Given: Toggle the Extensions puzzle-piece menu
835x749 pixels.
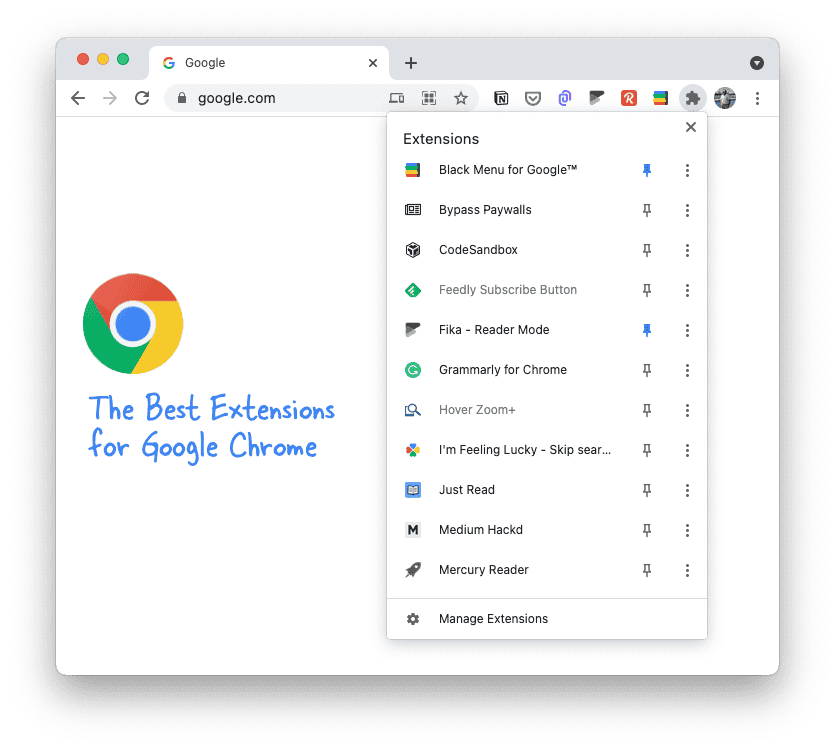Looking at the screenshot, I should (x=692, y=98).
